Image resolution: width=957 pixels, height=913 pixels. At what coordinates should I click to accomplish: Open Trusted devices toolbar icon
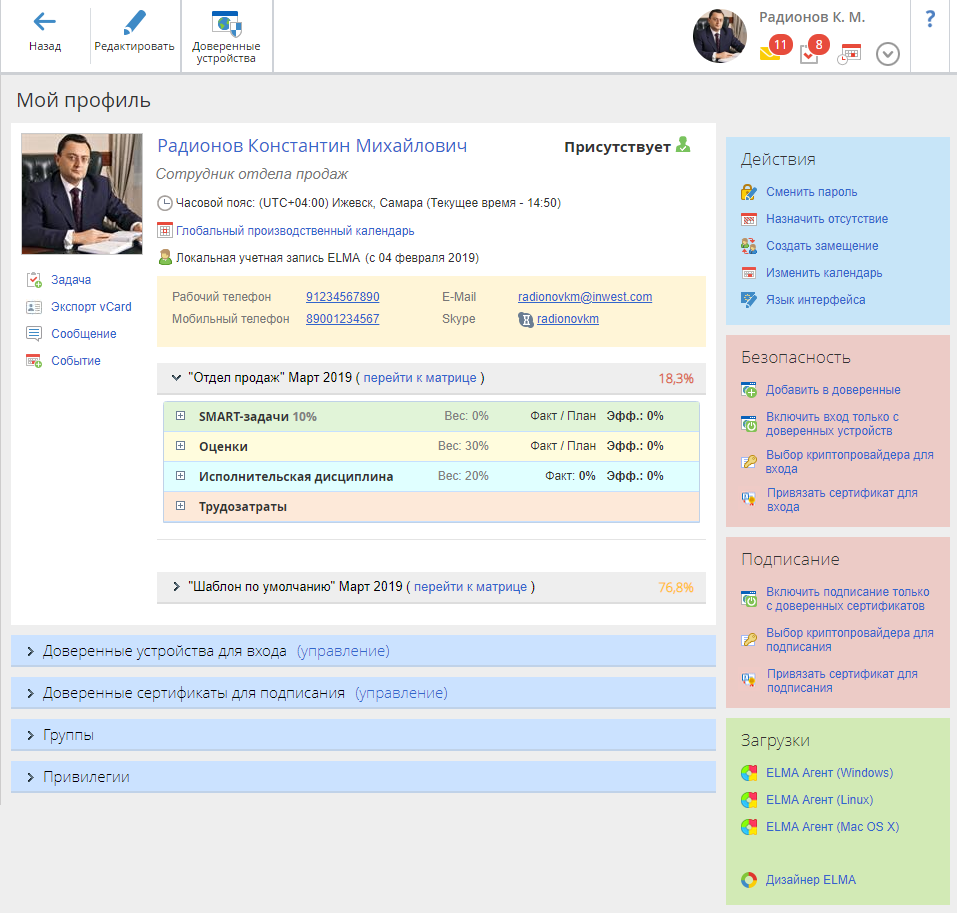tap(225, 24)
